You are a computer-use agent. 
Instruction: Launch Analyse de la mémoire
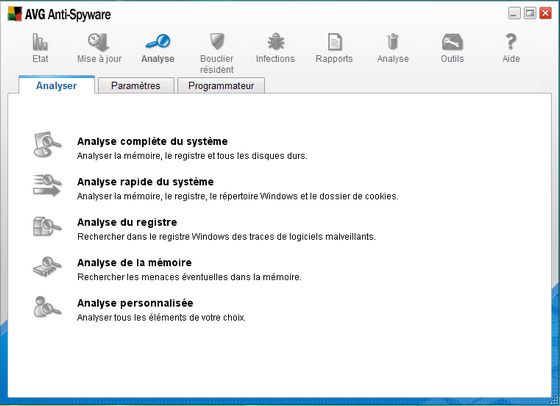(x=134, y=262)
